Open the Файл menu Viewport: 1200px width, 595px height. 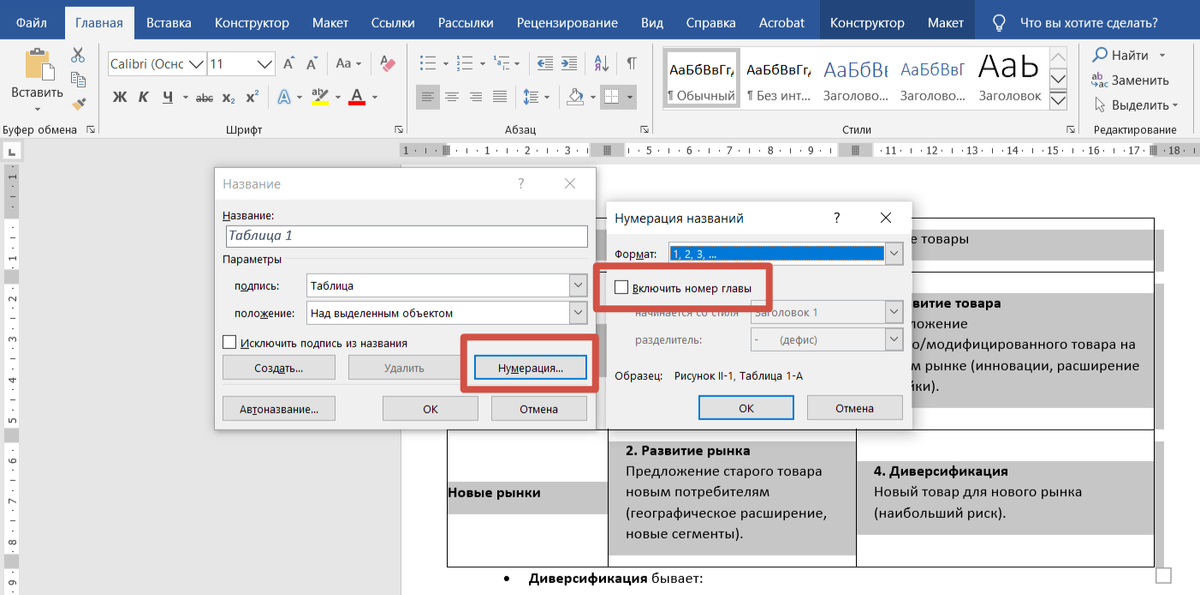[32, 22]
